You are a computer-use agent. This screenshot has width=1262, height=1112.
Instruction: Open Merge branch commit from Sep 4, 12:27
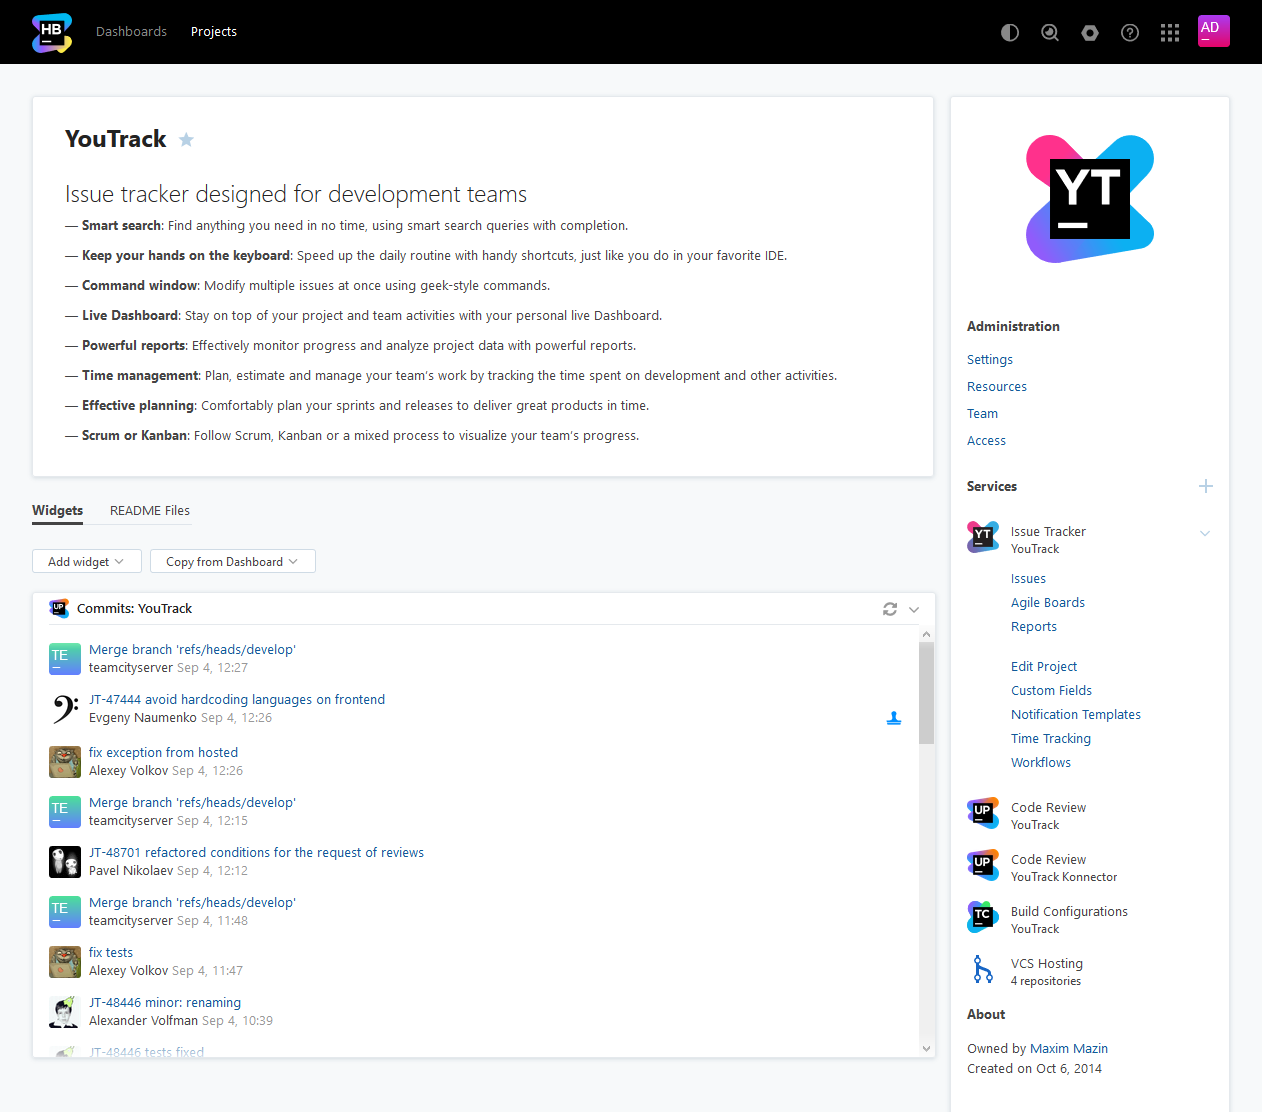coord(192,650)
